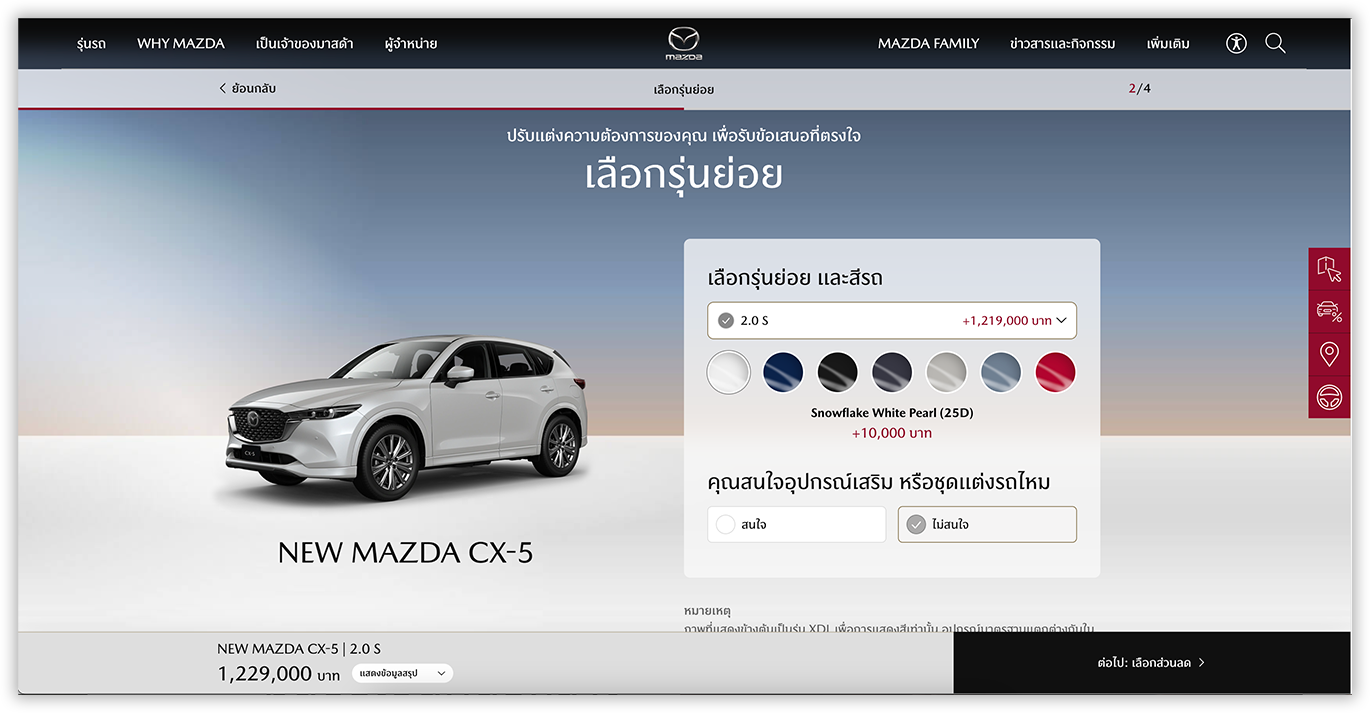
Task: Open the WHY MAZDA menu
Action: pyautogui.click(x=181, y=44)
